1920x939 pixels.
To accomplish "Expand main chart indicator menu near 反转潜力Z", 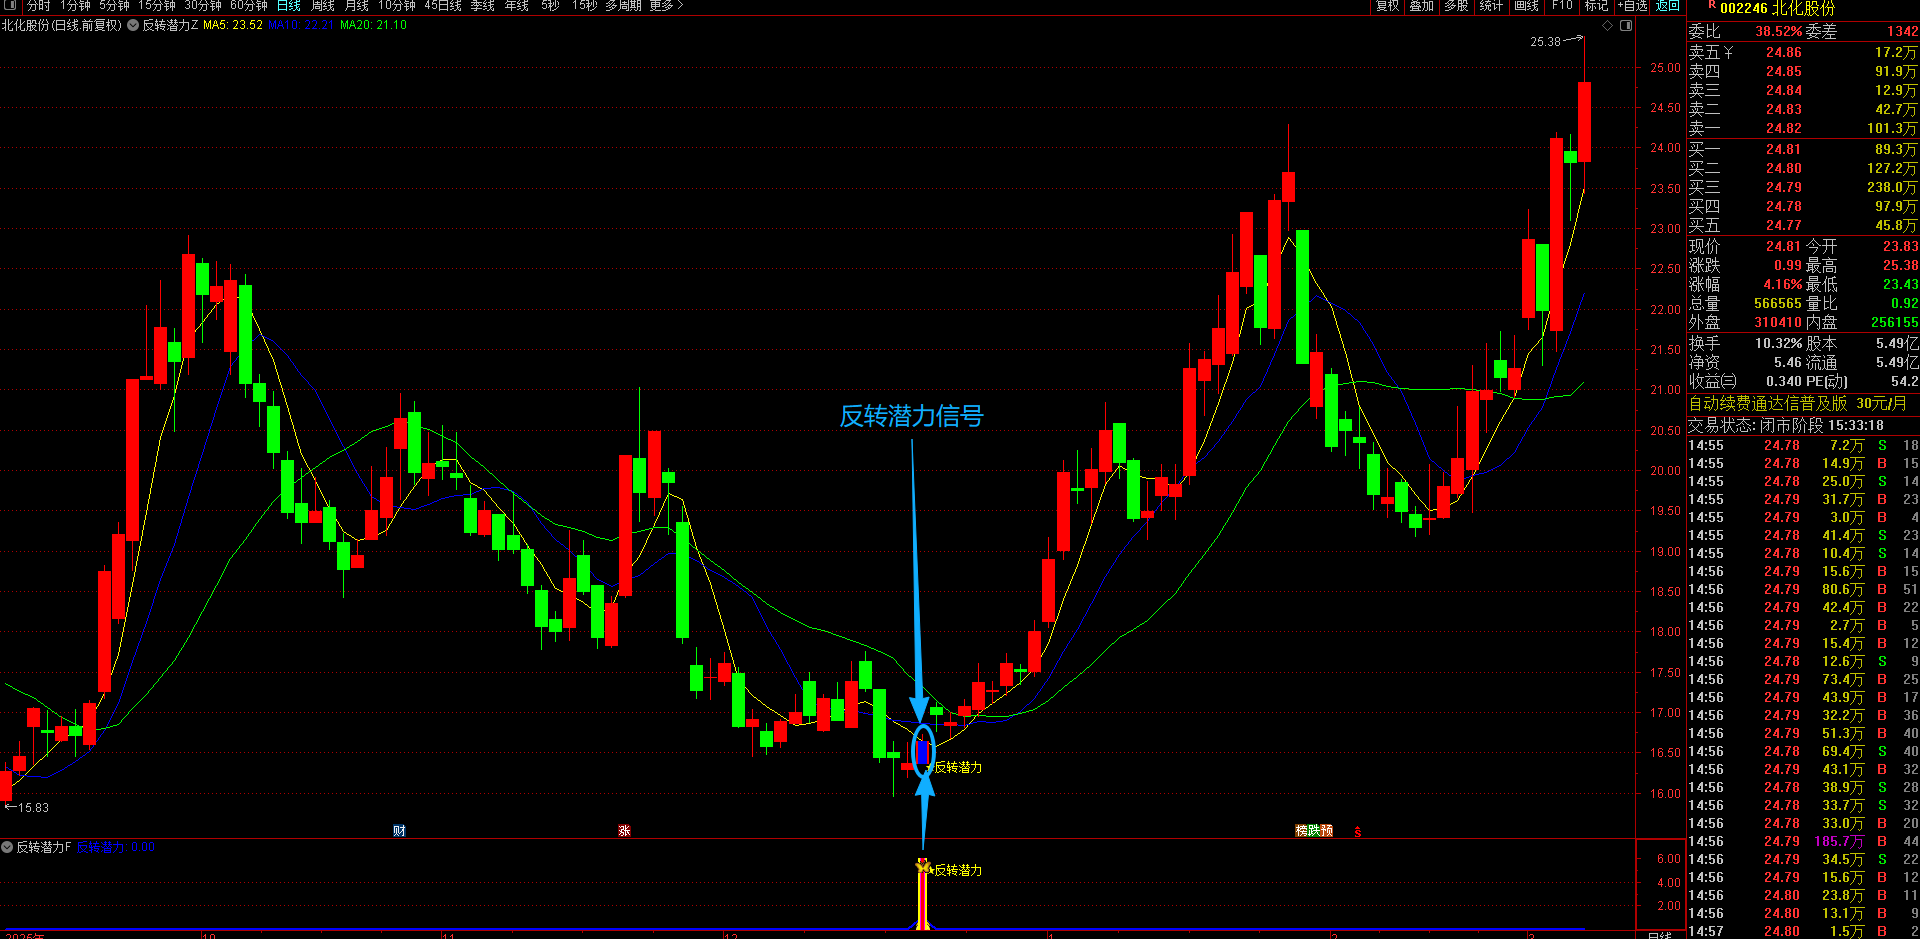I will [x=132, y=25].
